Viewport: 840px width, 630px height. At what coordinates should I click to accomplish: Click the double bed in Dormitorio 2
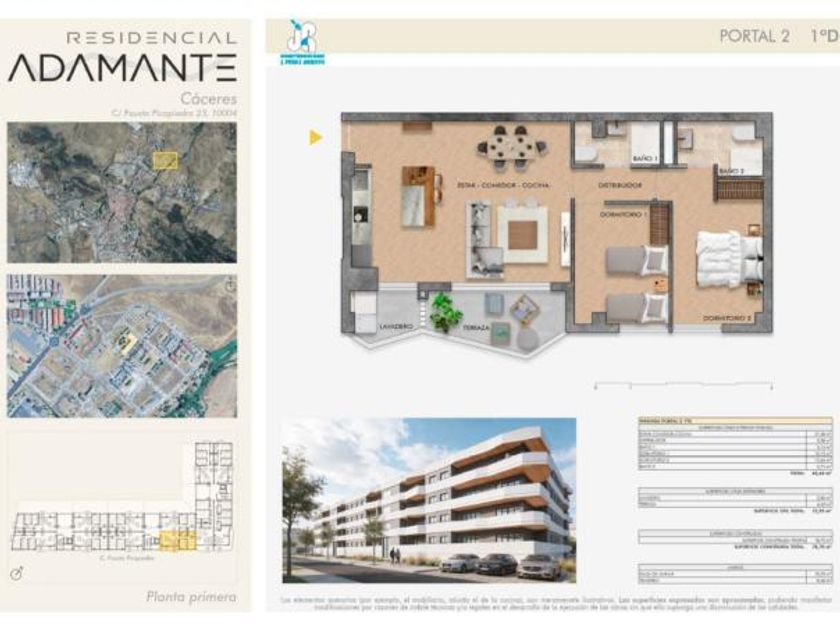point(730,259)
